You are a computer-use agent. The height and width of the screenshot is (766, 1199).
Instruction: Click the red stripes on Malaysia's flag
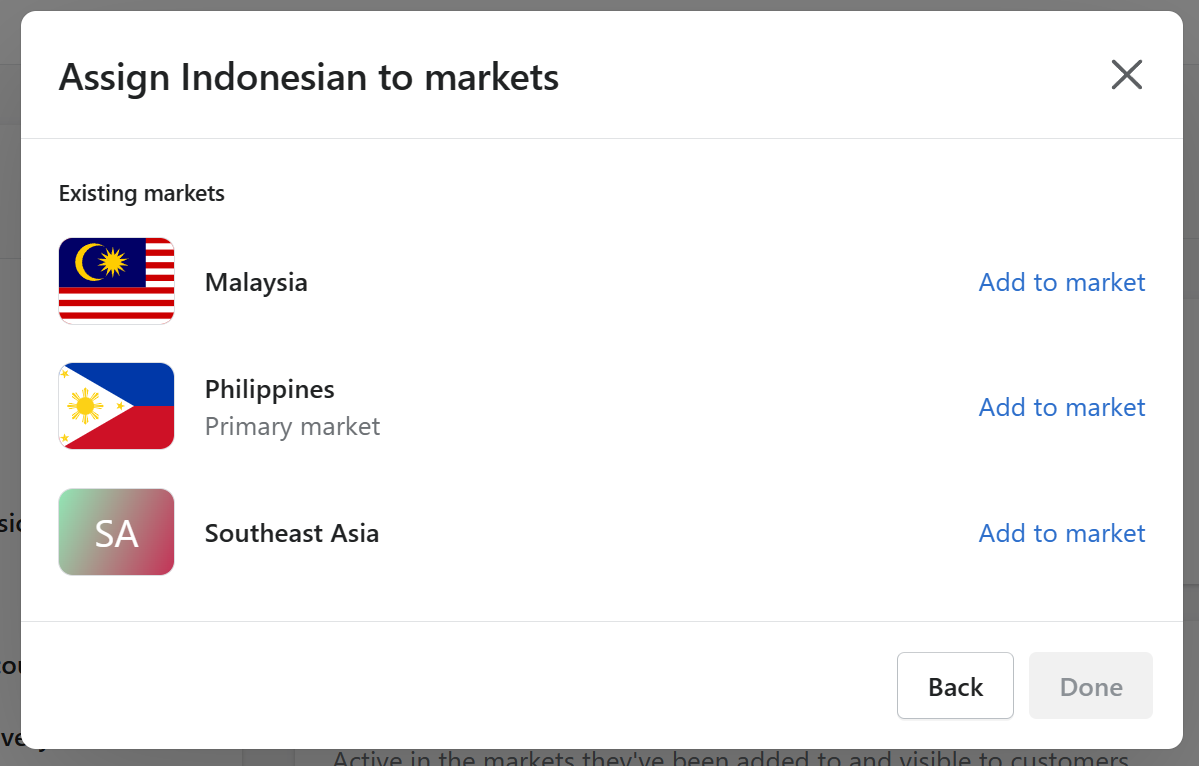(116, 305)
